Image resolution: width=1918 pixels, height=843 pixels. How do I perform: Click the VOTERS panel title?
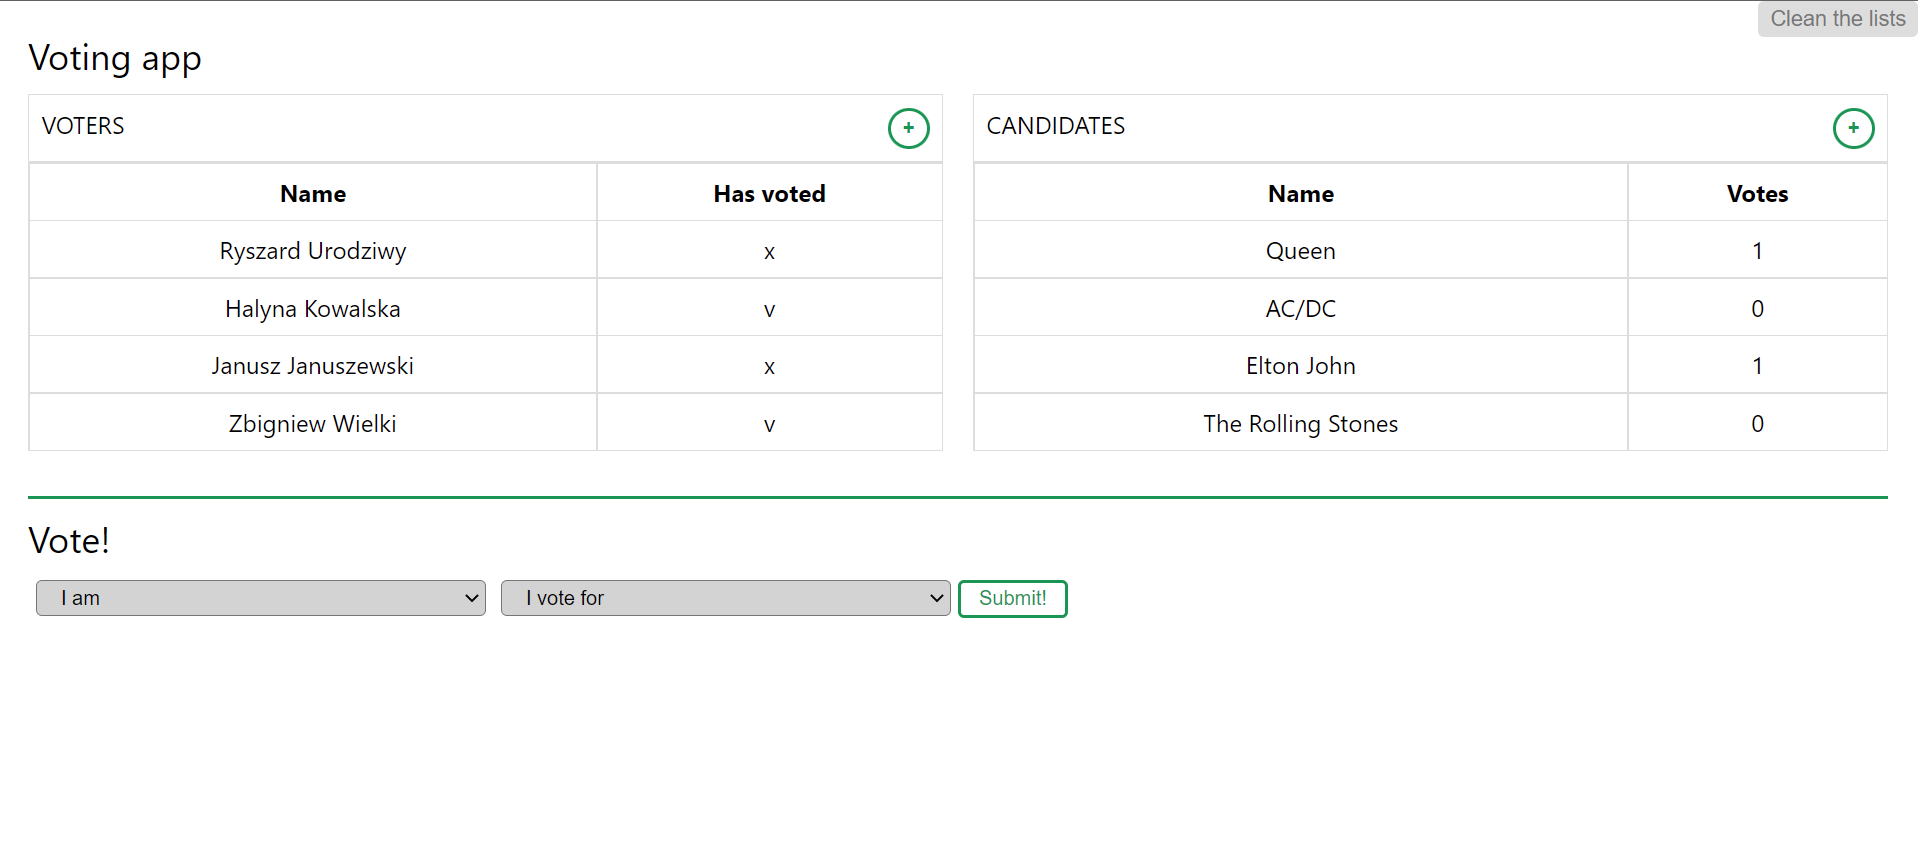(x=83, y=126)
